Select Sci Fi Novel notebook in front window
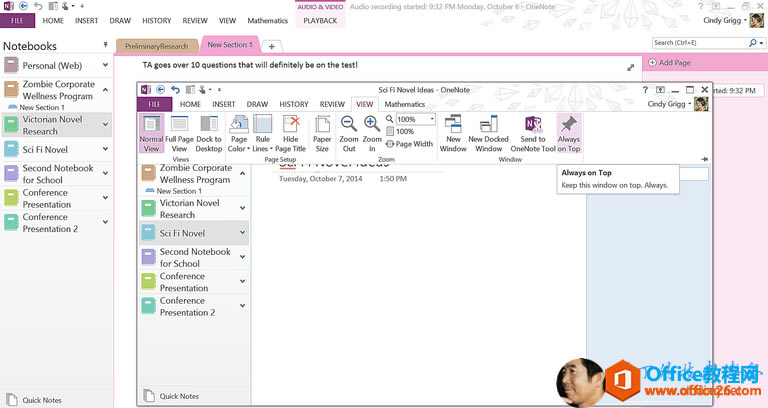This screenshot has height=408, width=768. (193, 234)
